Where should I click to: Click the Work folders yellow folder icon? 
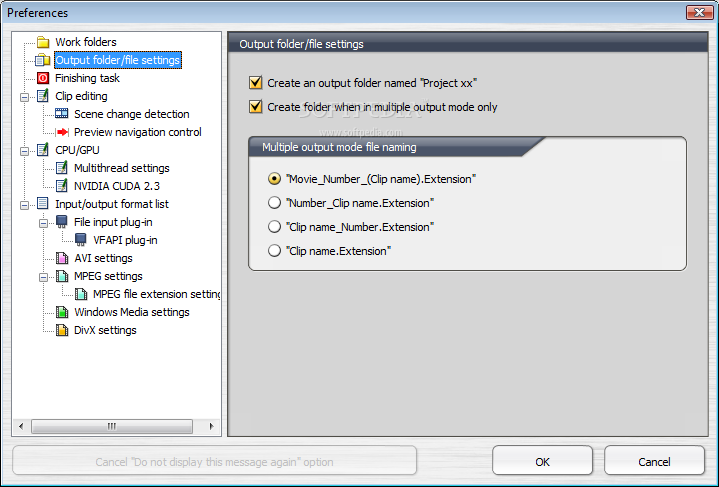[x=43, y=42]
